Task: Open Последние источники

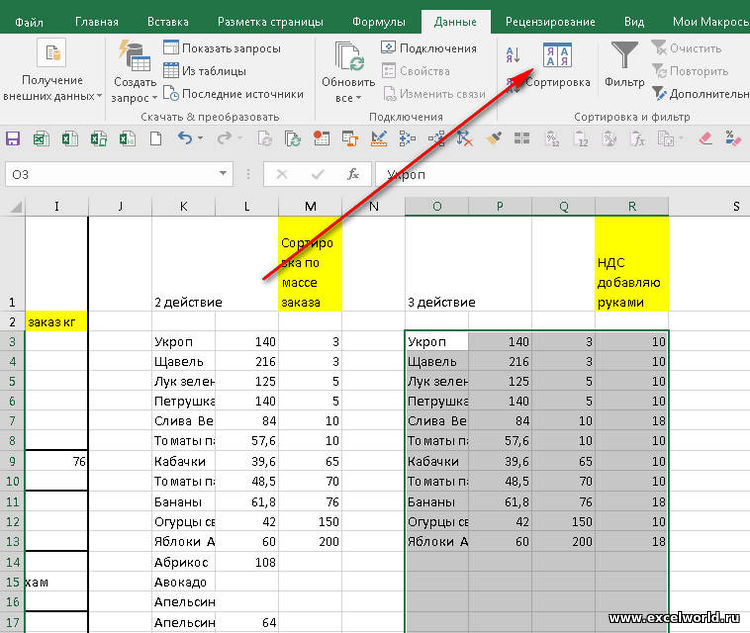Action: click(233, 94)
